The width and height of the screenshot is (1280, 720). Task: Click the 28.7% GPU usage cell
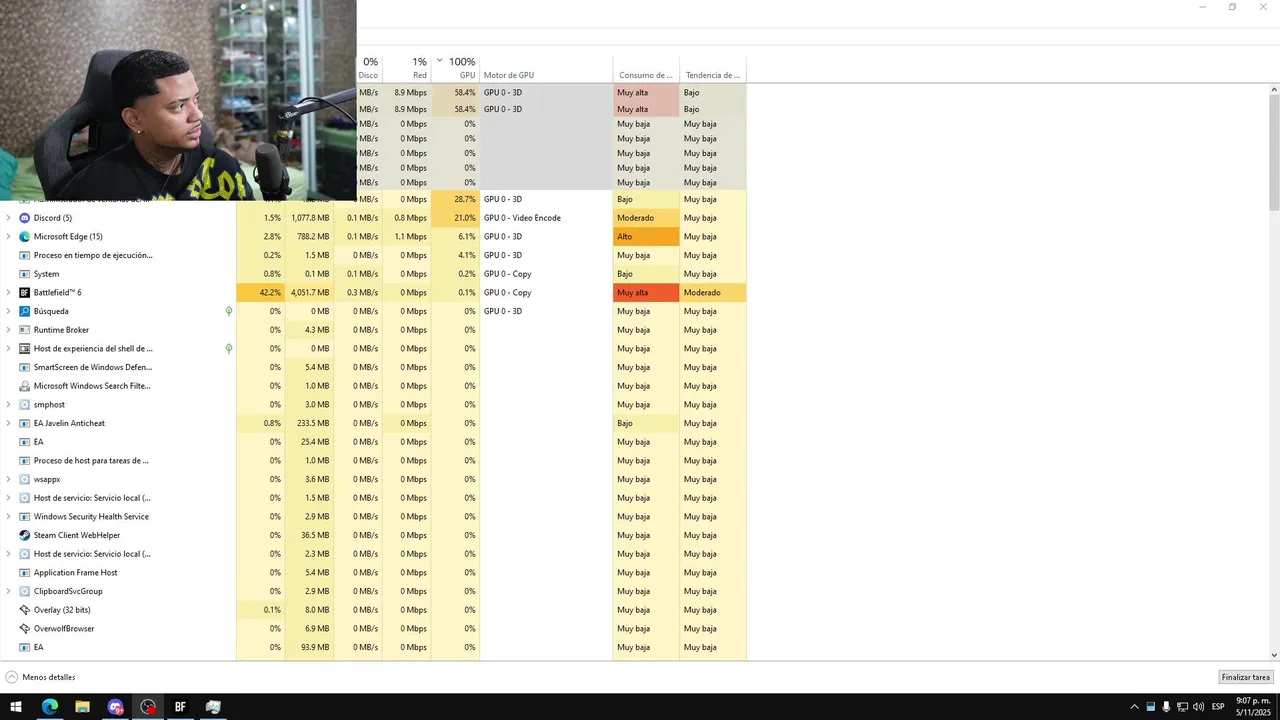[x=456, y=199]
